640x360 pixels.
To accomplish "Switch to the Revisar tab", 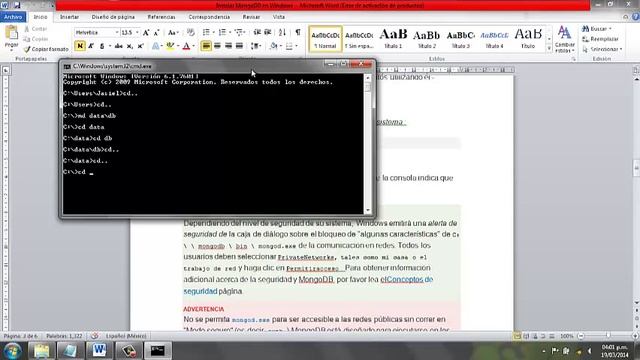I will [x=251, y=17].
